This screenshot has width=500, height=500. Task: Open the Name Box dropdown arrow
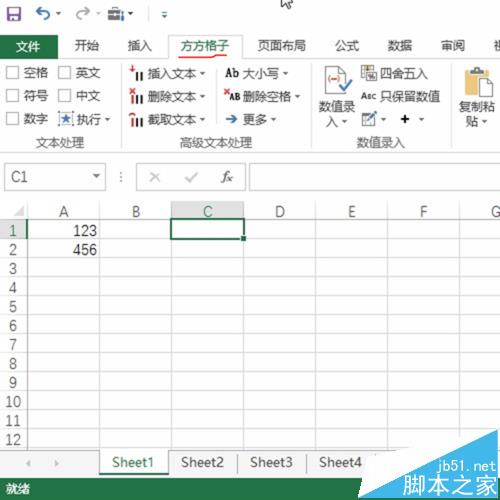(96, 176)
